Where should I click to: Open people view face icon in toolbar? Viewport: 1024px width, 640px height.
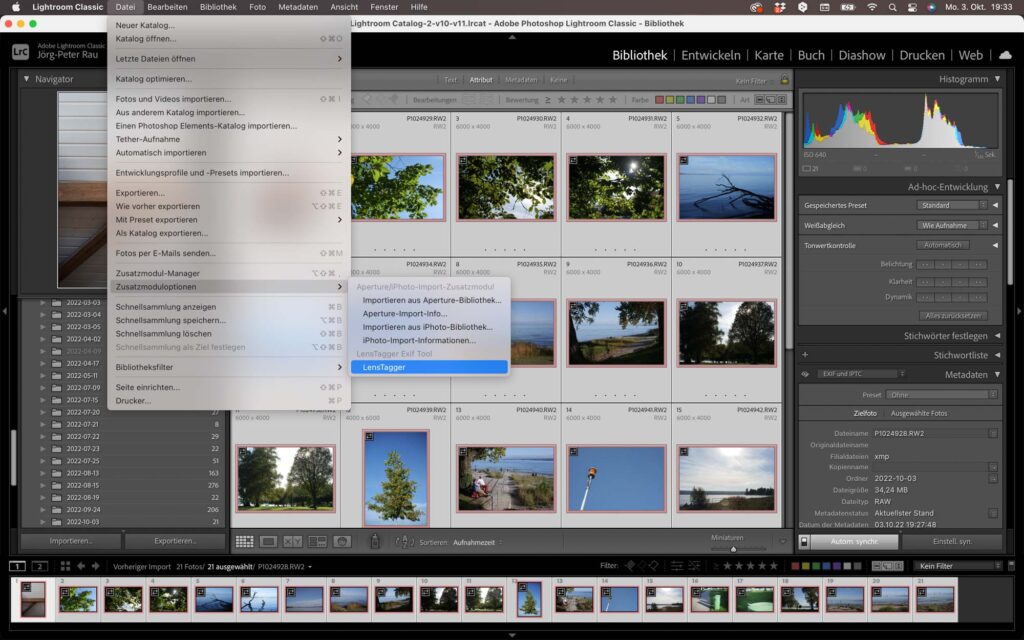point(342,541)
